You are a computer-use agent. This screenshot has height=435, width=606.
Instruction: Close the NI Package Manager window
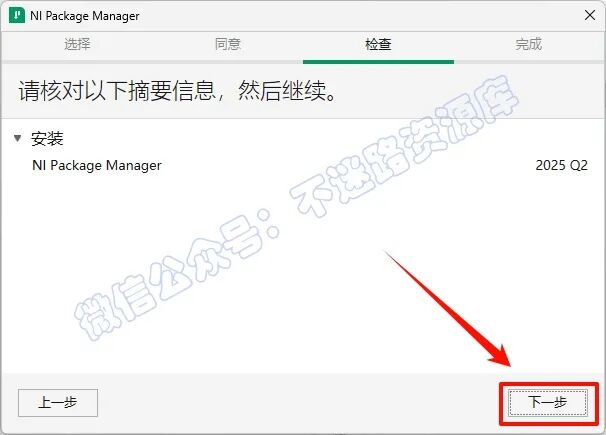(590, 15)
